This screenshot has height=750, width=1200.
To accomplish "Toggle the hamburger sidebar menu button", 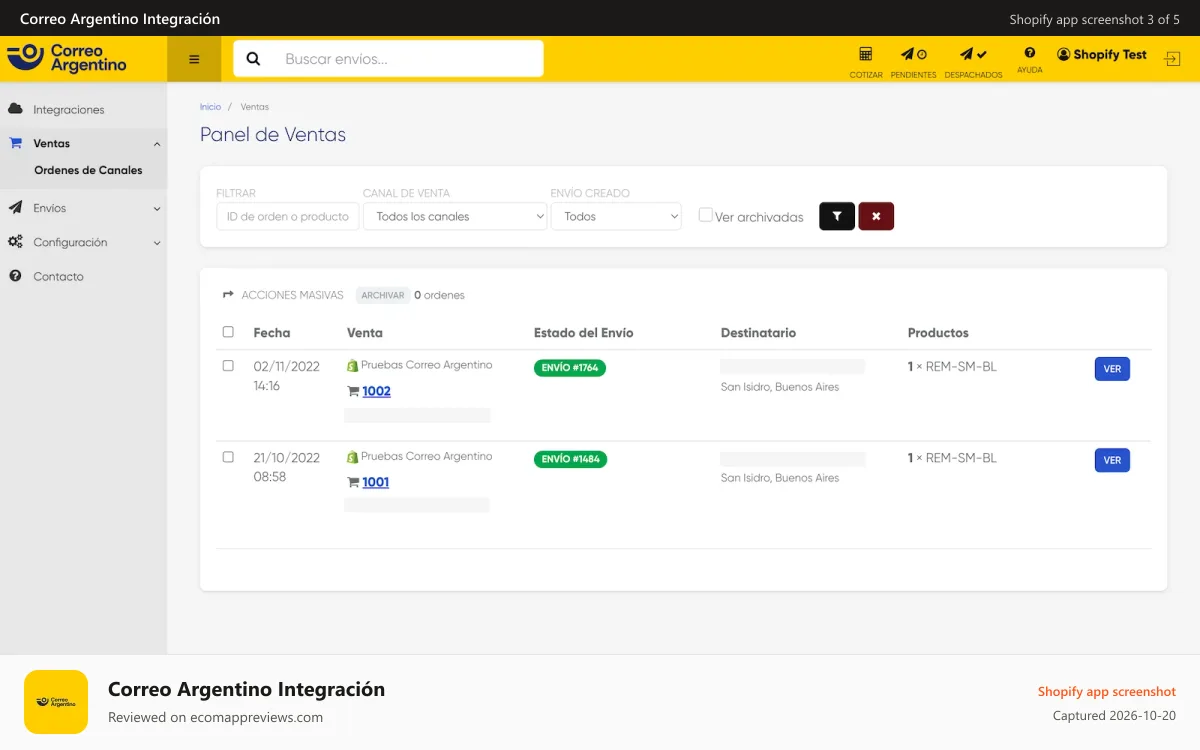I will [194, 59].
